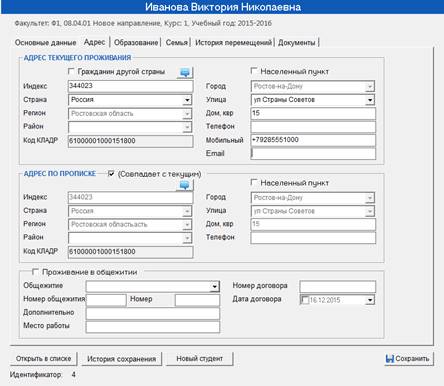Click the Номер field beside Номер общежития
This screenshot has height=386, width=444.
coord(197,300)
